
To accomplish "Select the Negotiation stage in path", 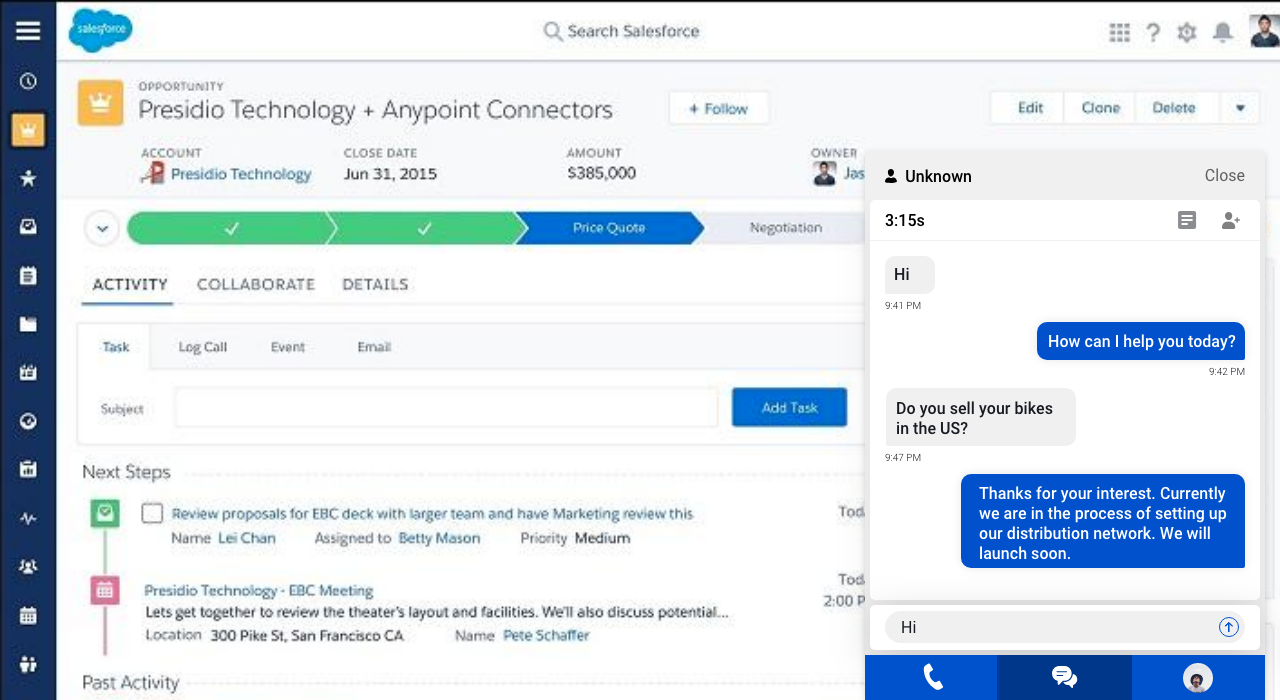I will pos(786,228).
